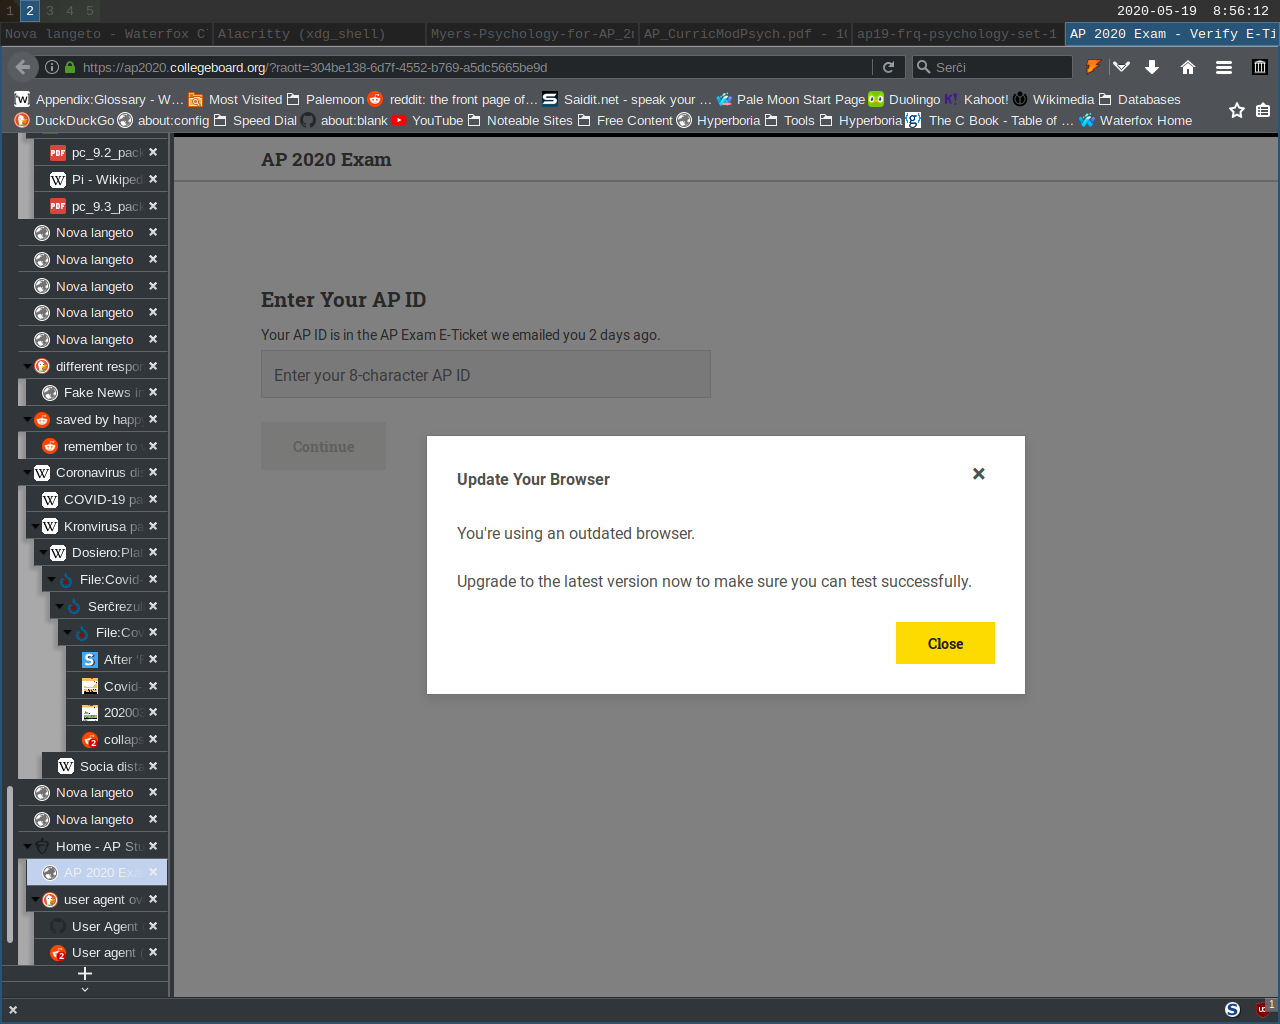Focus AP_CurricModPsych.pdf window tab
Screen dimensions: 1280x1024
745,34
